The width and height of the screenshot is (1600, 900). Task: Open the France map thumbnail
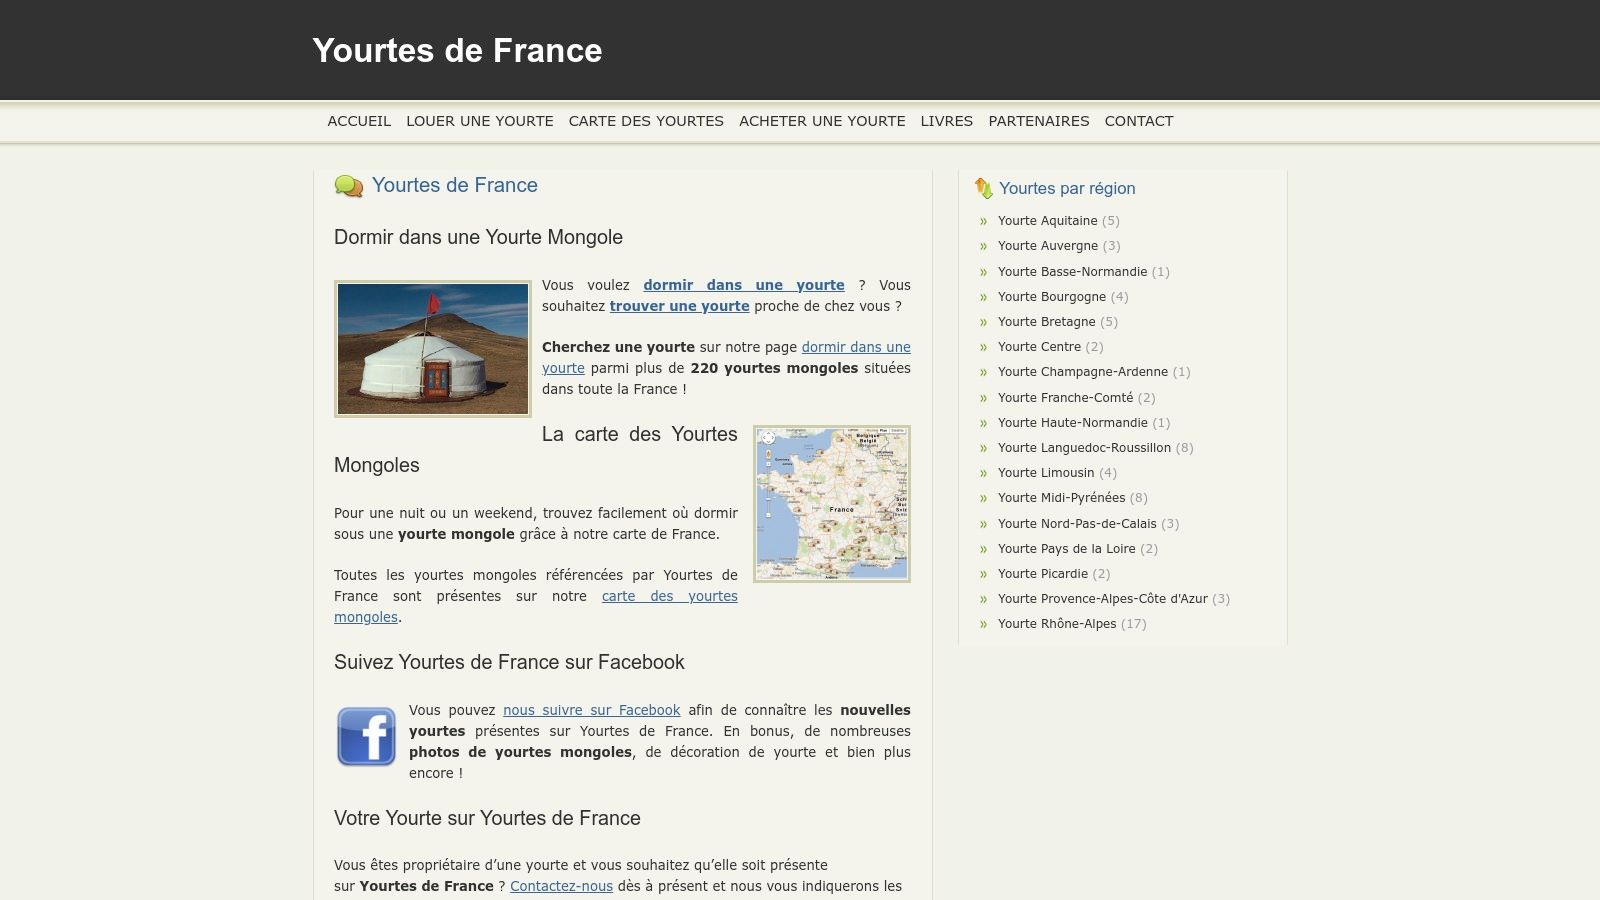(x=832, y=504)
